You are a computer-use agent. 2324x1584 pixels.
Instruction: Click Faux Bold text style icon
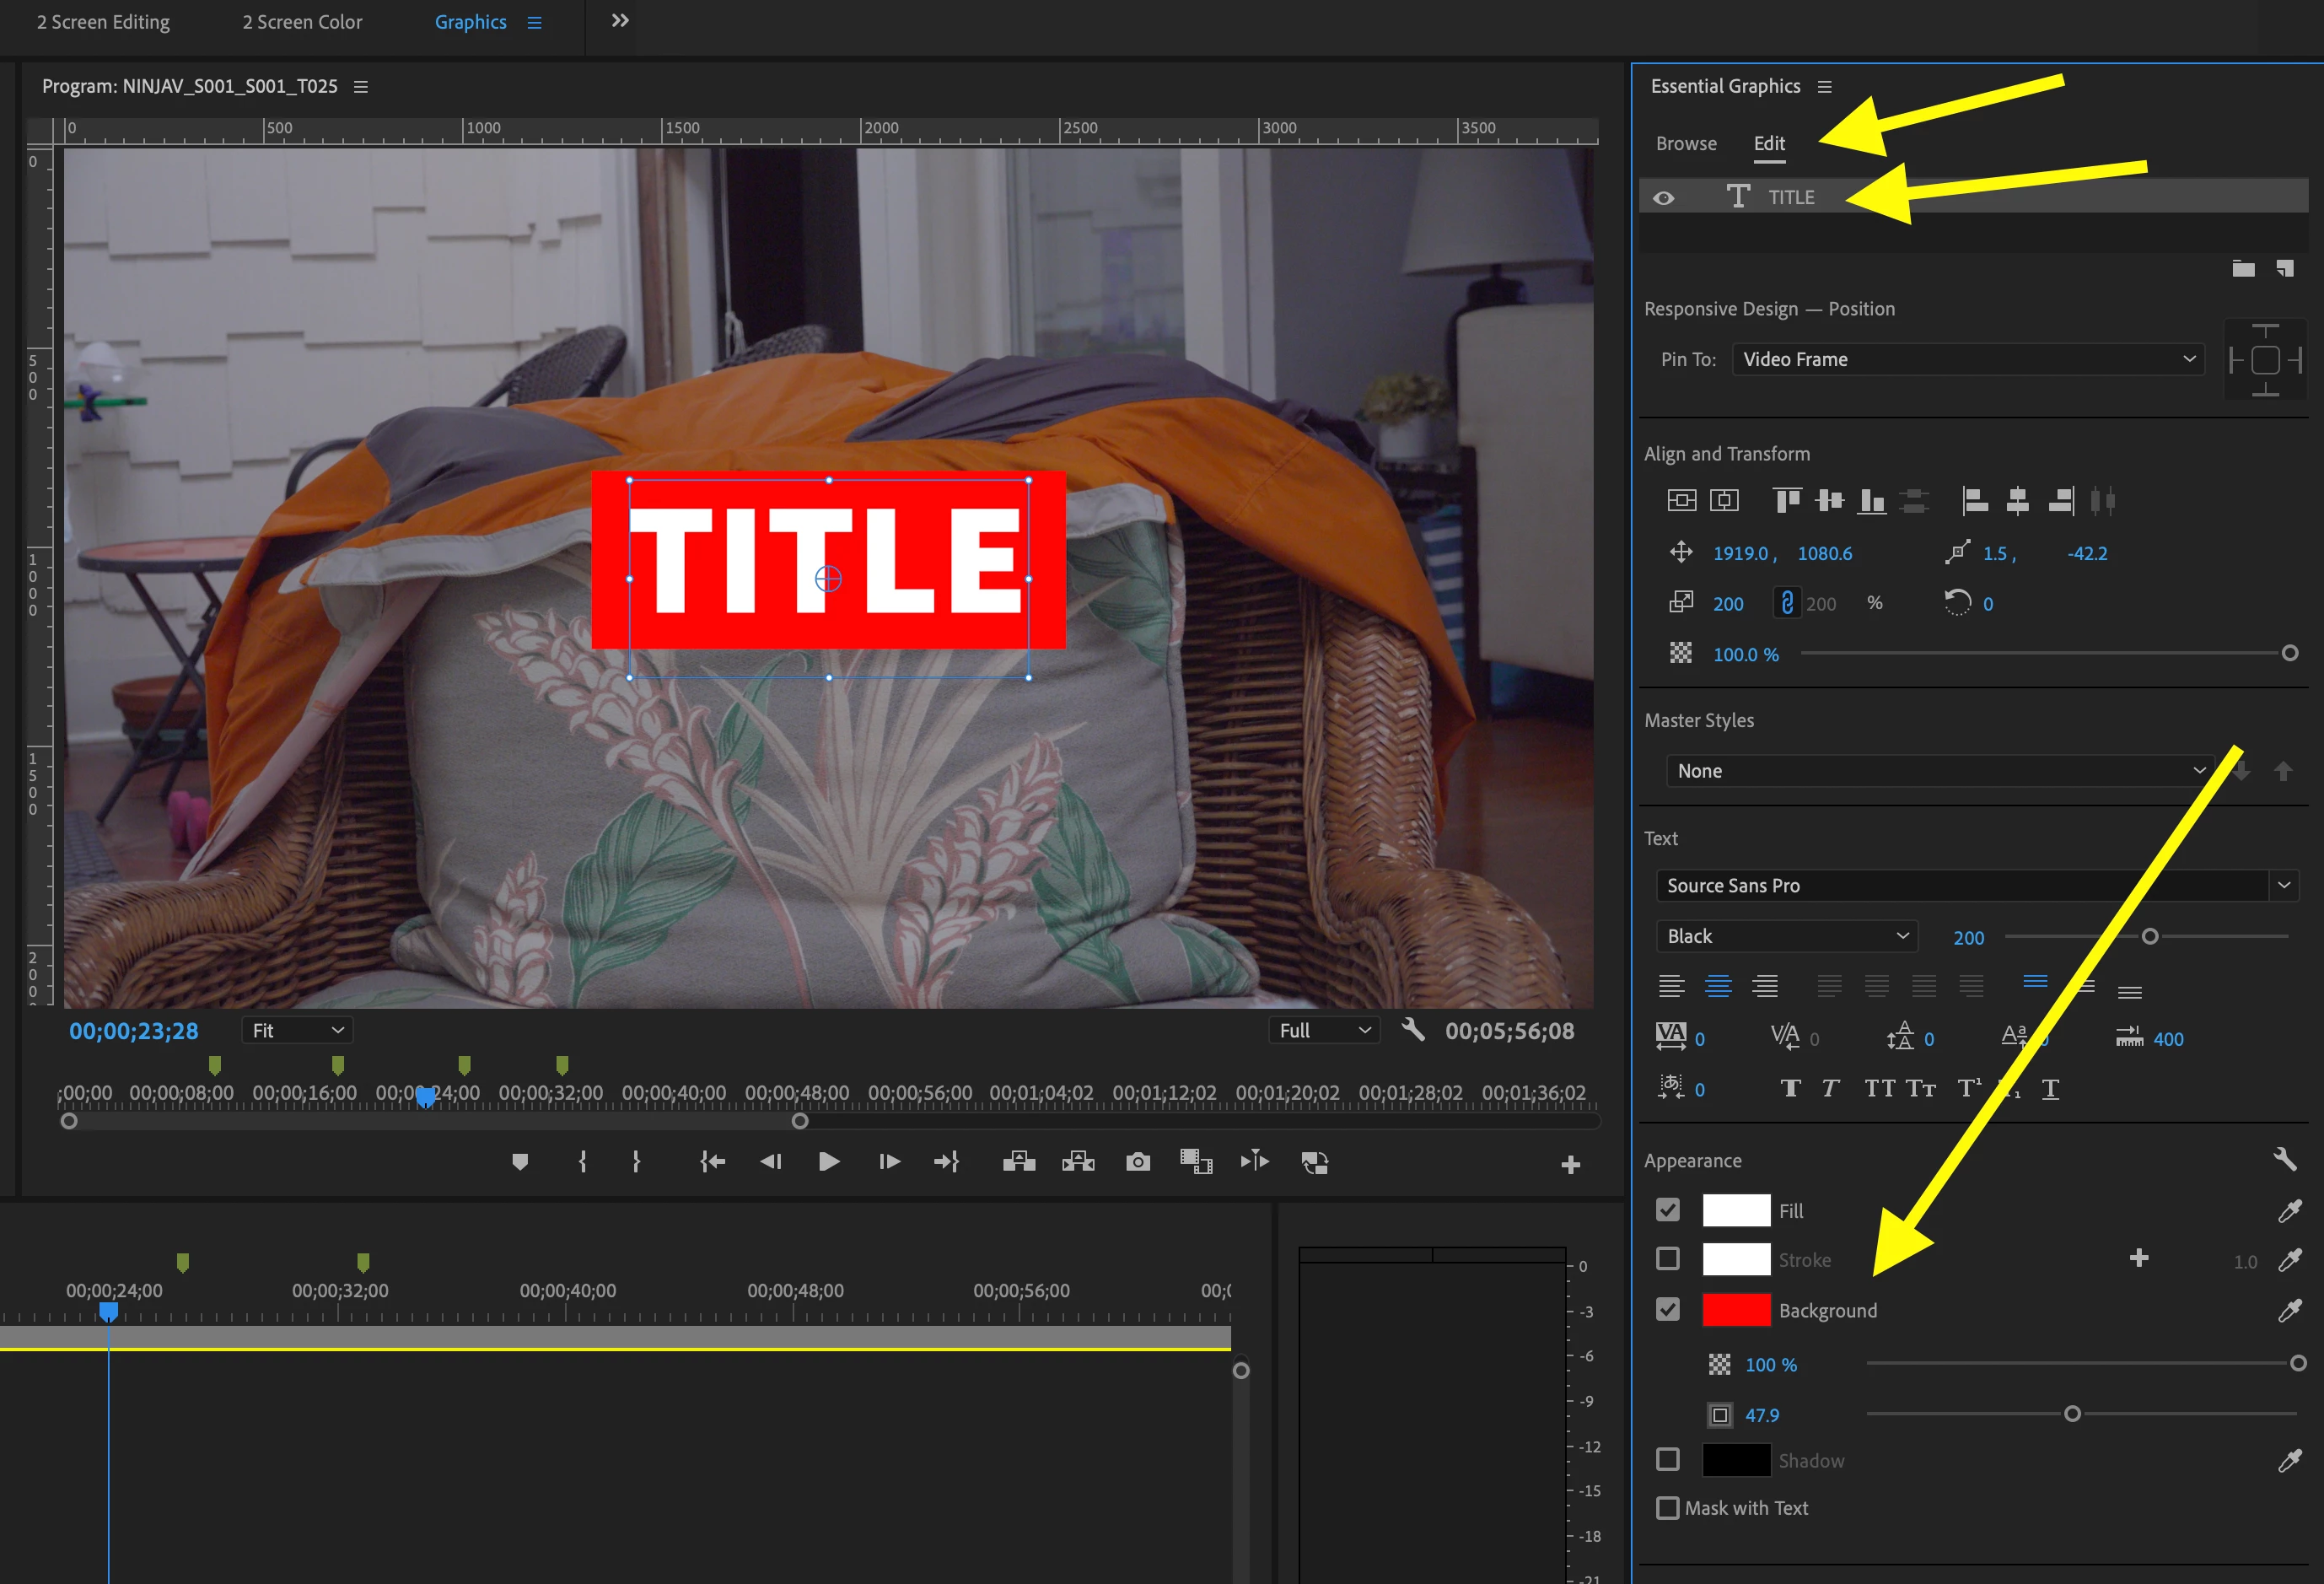1790,1088
